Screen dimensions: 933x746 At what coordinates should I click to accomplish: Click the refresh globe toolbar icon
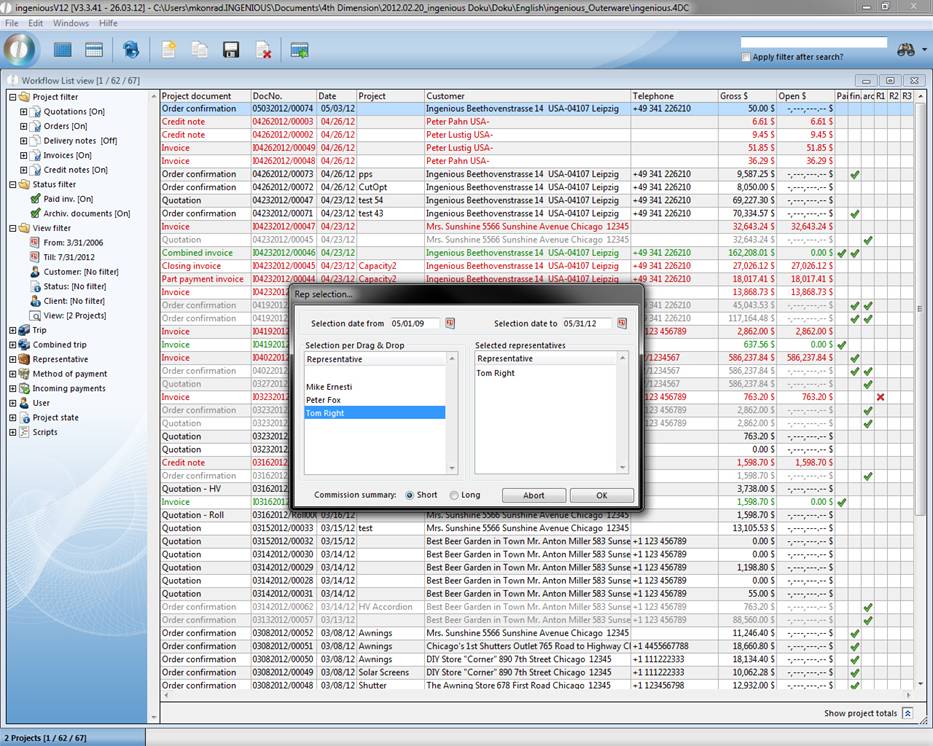pos(131,50)
